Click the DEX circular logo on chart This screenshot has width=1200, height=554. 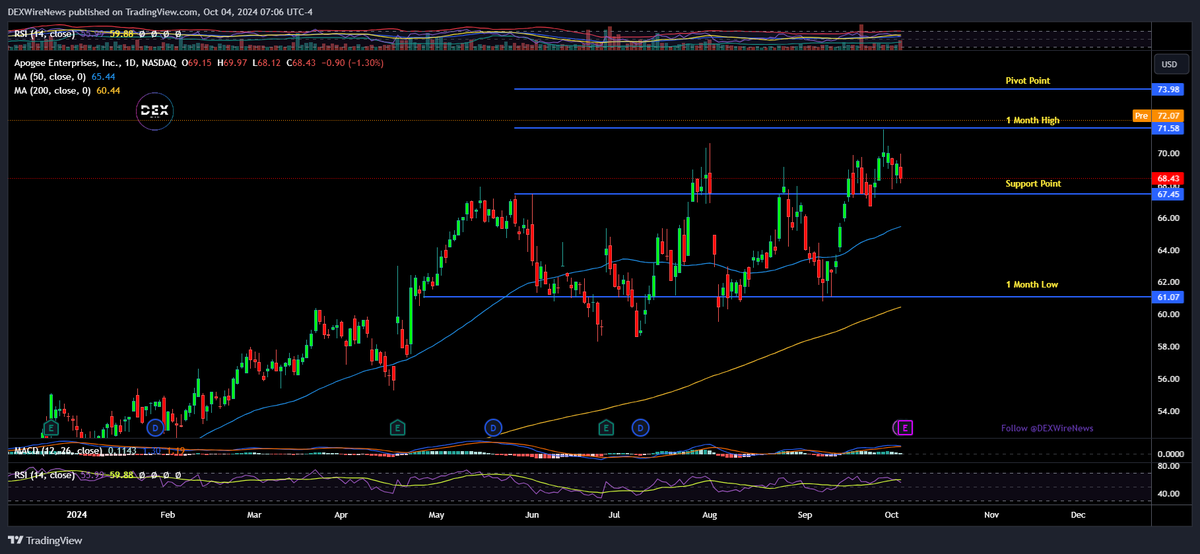coord(154,110)
